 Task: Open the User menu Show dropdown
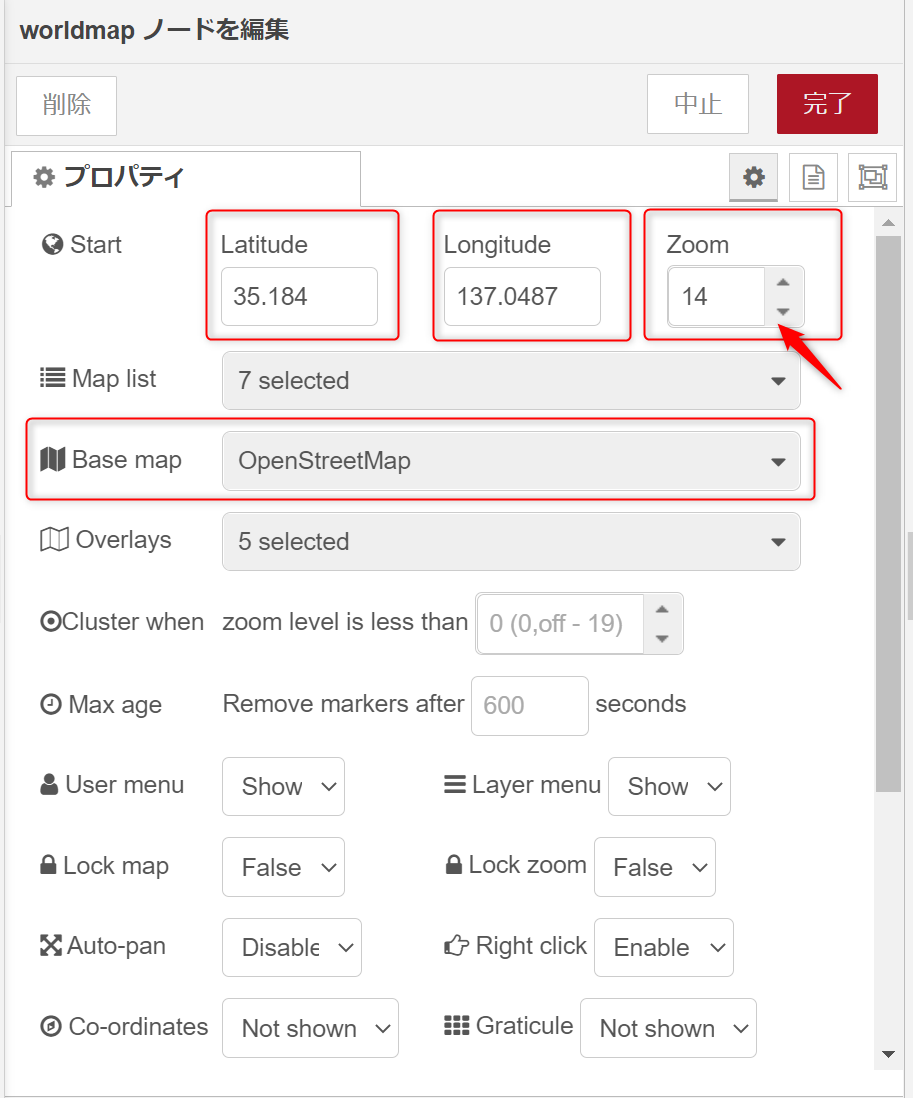284,786
